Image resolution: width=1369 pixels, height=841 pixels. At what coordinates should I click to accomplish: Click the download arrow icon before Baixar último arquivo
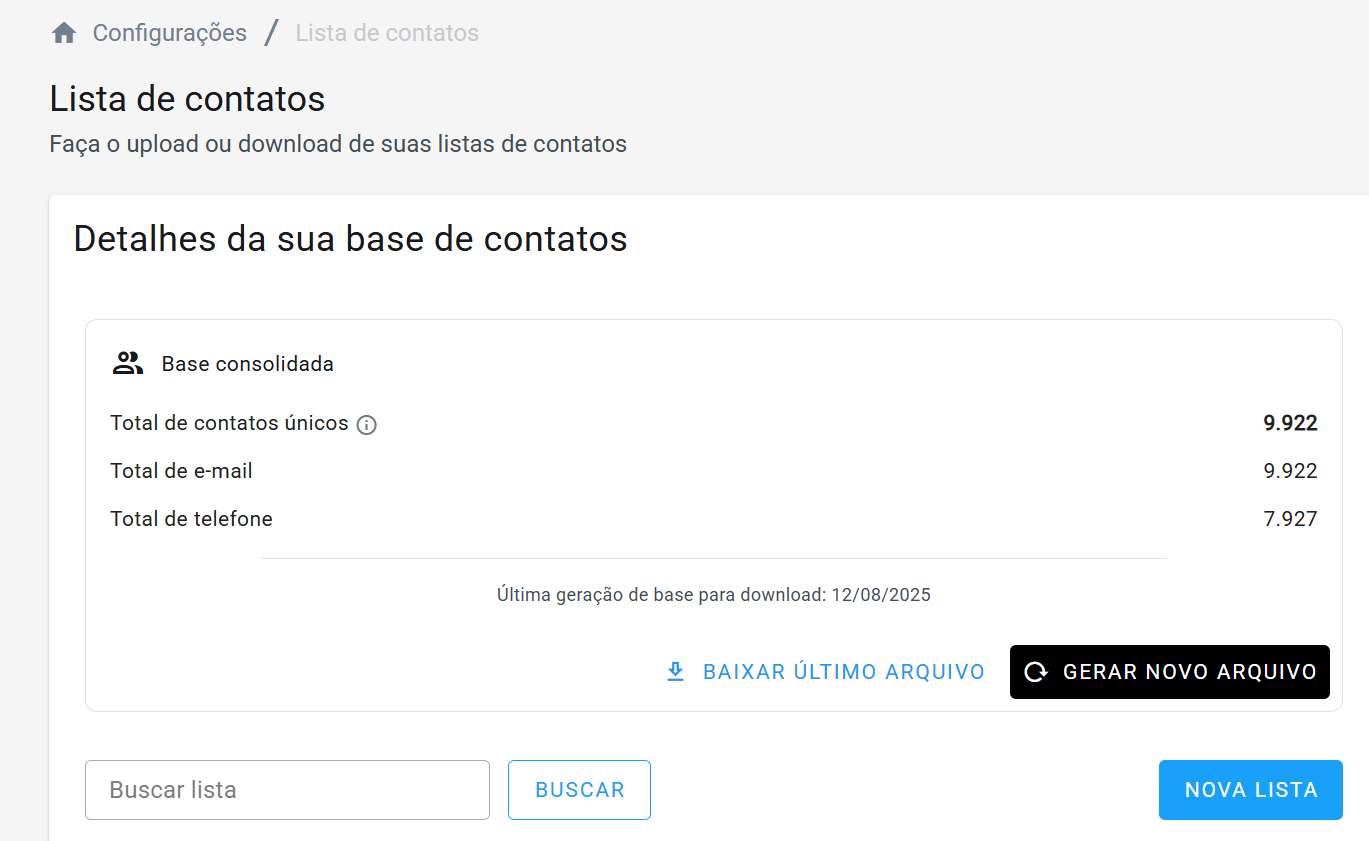pos(676,672)
